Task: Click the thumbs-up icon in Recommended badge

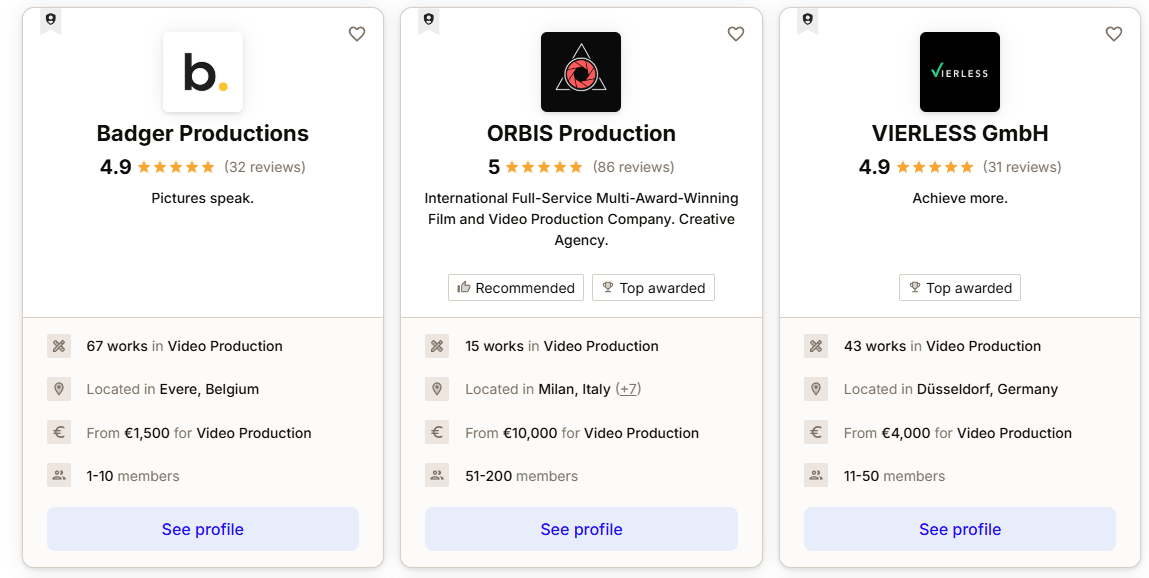Action: click(464, 287)
